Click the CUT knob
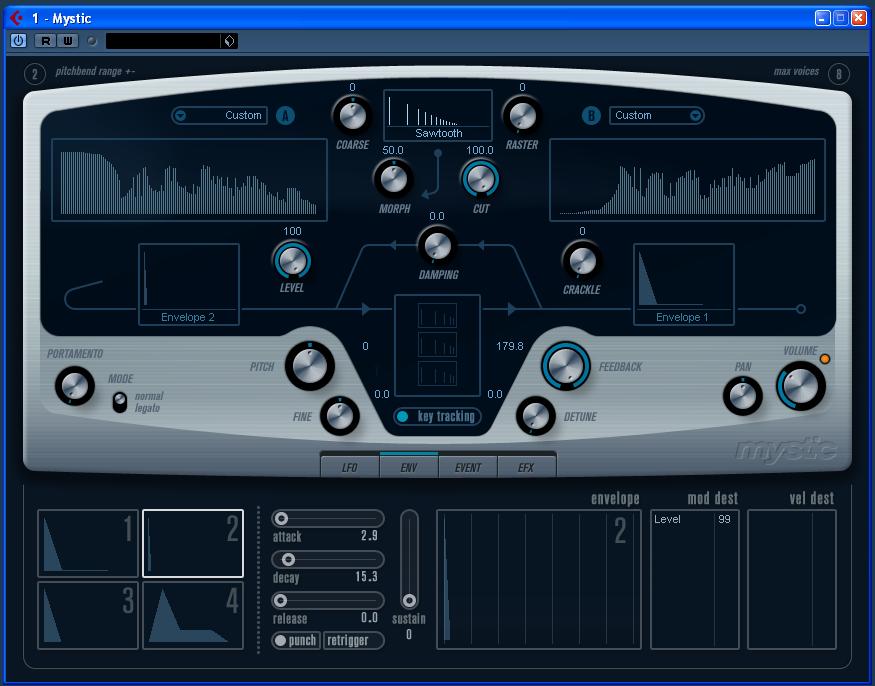This screenshot has height=686, width=875. [x=480, y=179]
